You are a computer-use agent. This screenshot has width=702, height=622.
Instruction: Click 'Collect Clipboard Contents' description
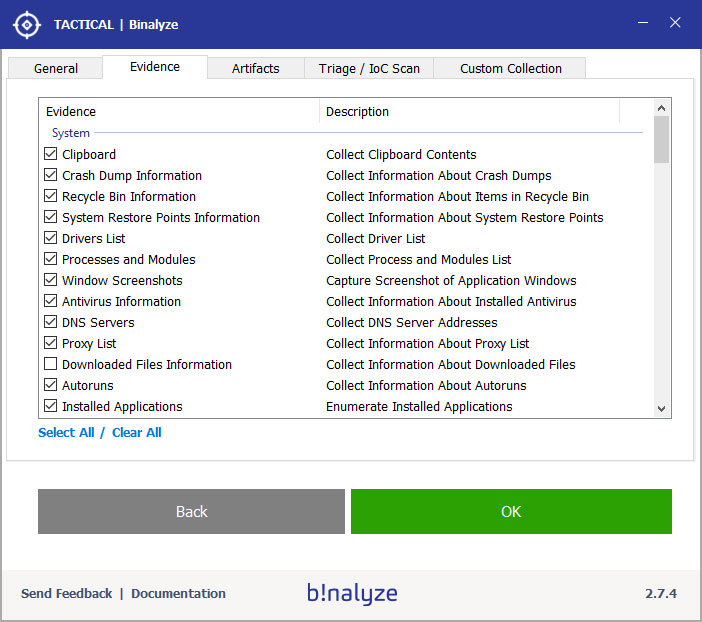(x=401, y=154)
